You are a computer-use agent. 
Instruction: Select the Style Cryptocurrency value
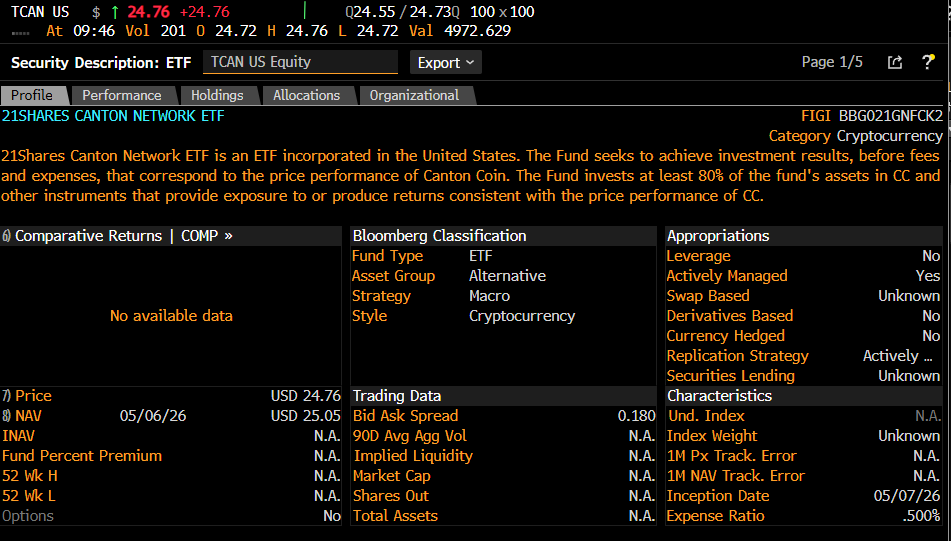point(522,316)
